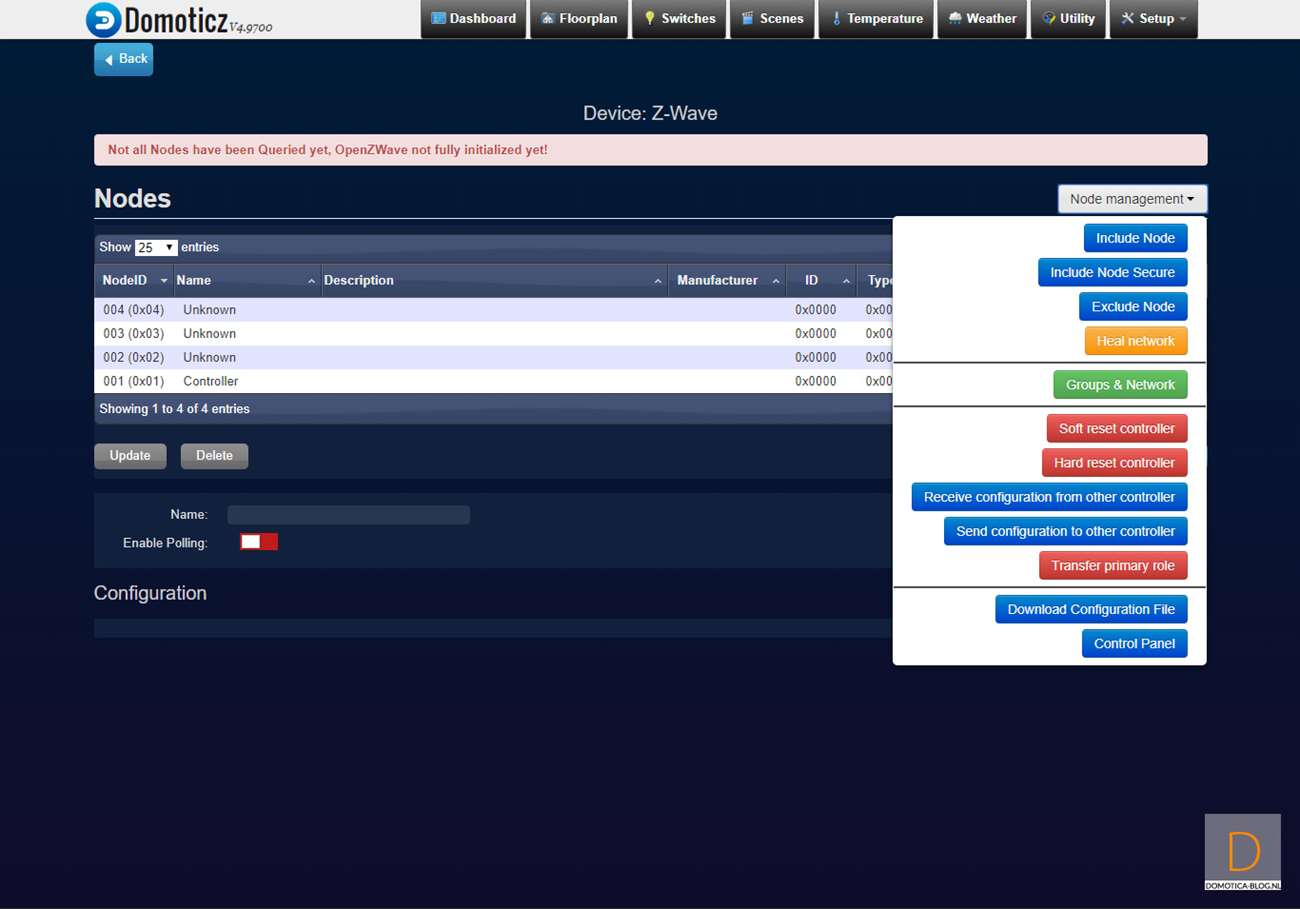Sort table by NodeID column
Viewport: 1300px width, 909px height.
click(134, 281)
